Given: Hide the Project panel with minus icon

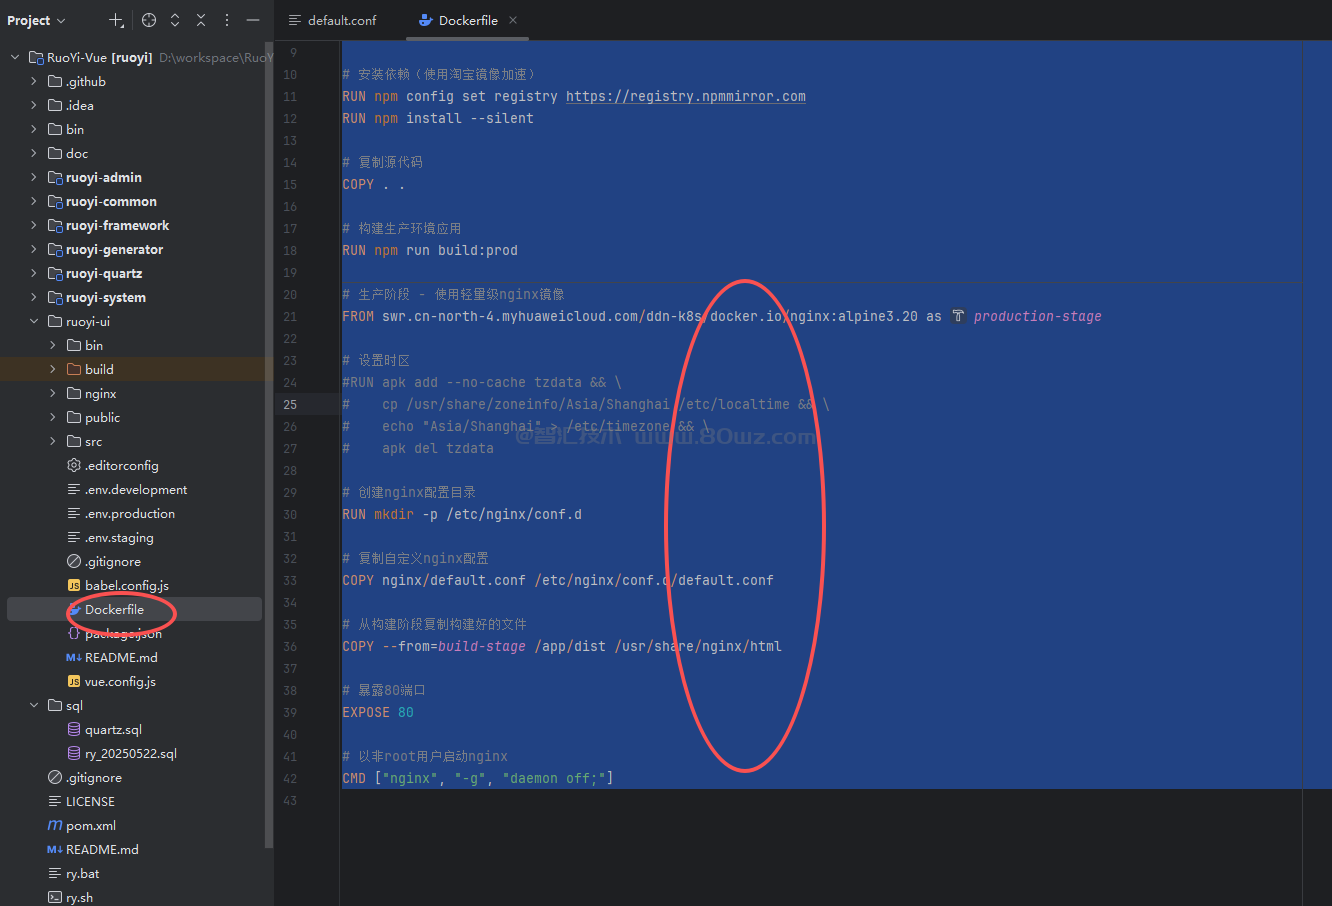Looking at the screenshot, I should (253, 20).
